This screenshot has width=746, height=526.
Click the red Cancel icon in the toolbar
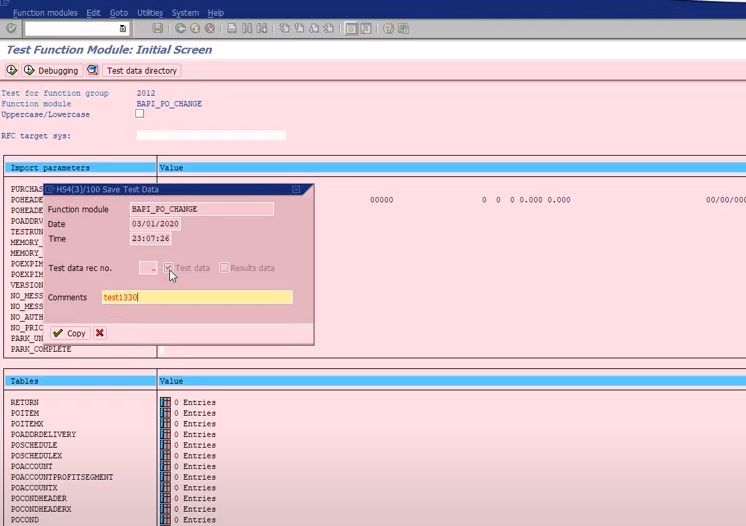(x=209, y=29)
